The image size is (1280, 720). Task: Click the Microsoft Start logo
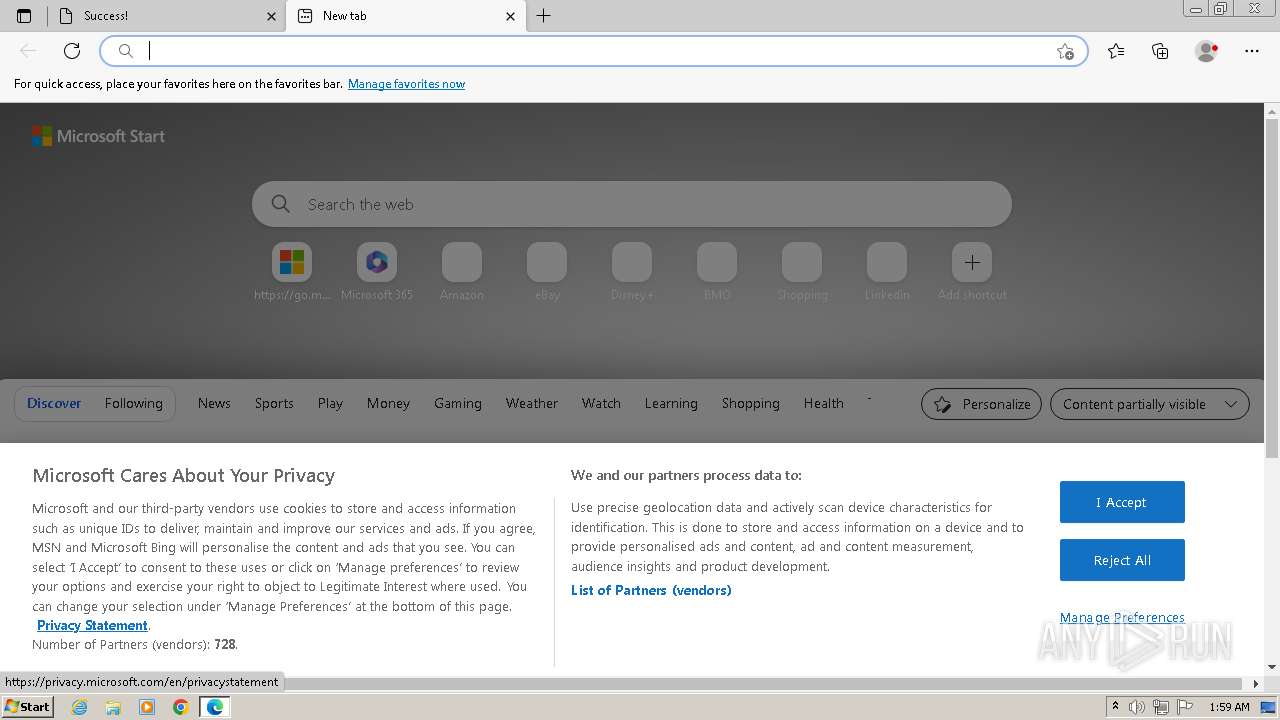tap(98, 136)
